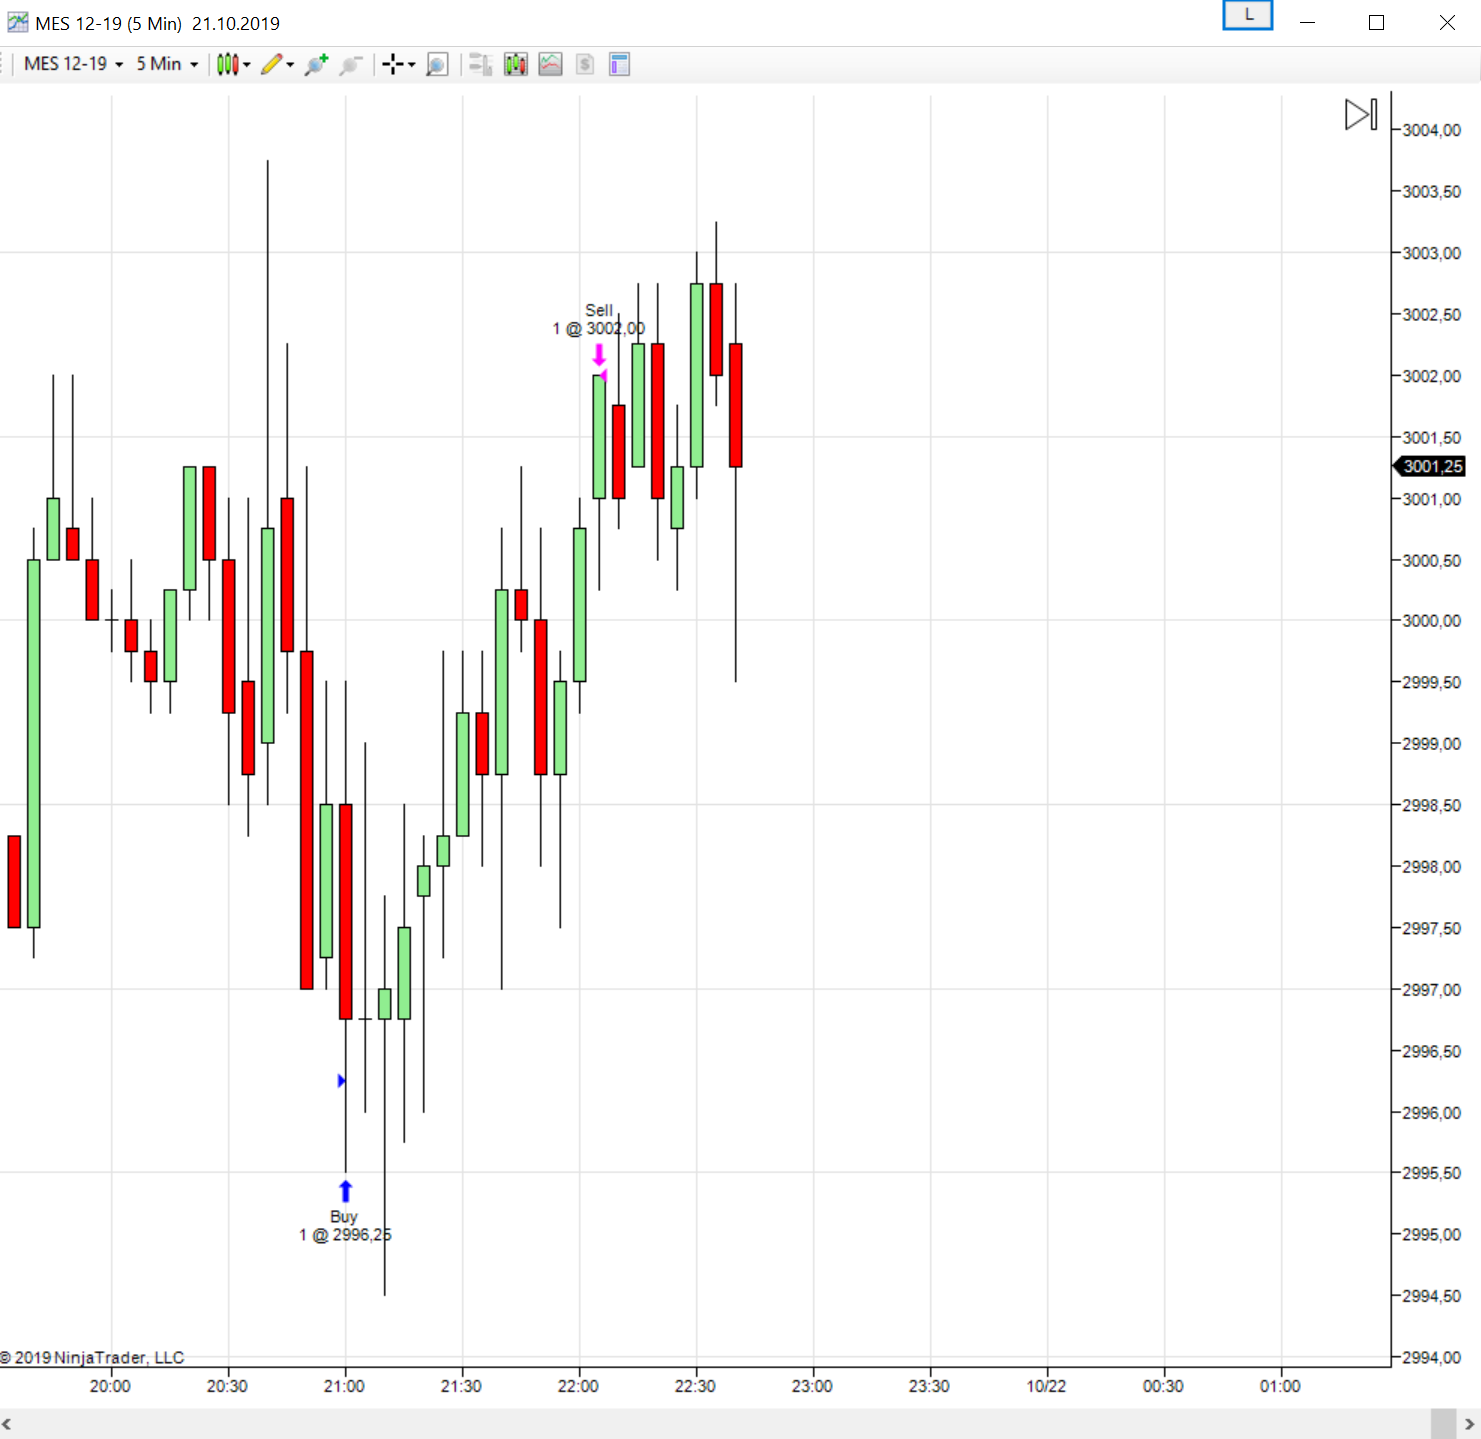Open the drawing tools pencil menu
This screenshot has height=1439, width=1481.
click(x=277, y=65)
